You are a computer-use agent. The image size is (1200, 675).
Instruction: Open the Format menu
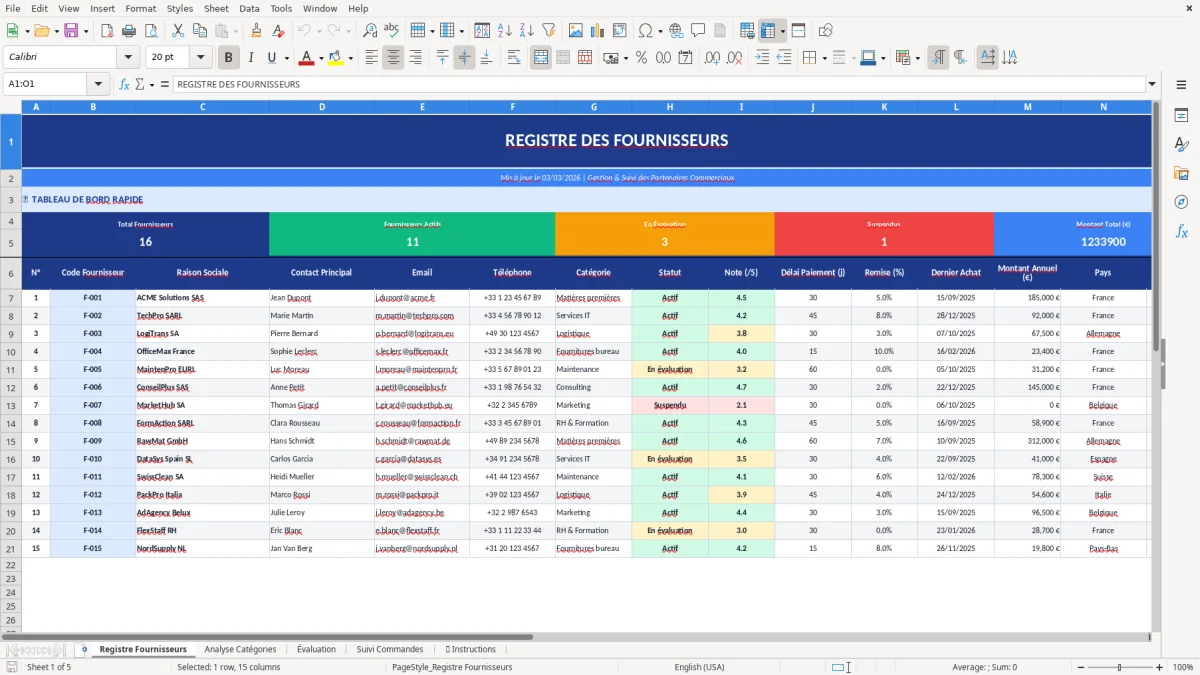(140, 8)
